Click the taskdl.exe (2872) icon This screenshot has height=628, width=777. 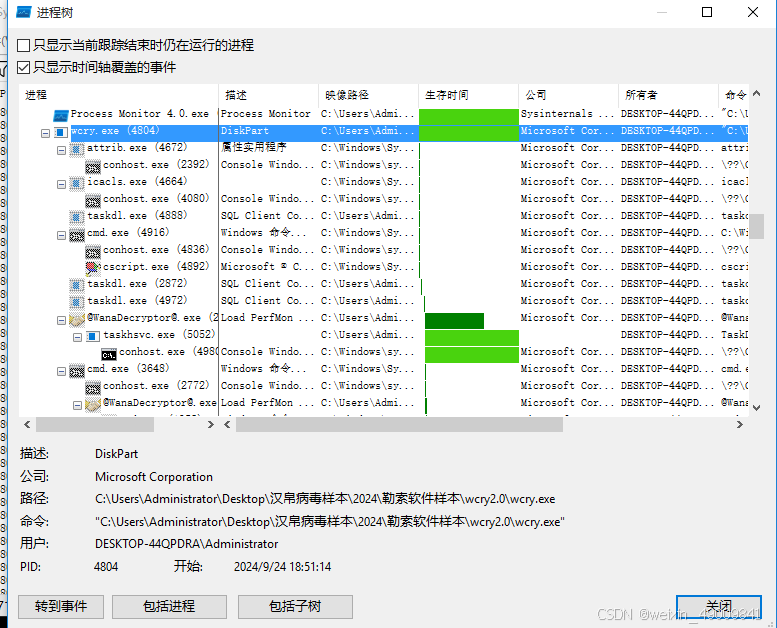77,285
